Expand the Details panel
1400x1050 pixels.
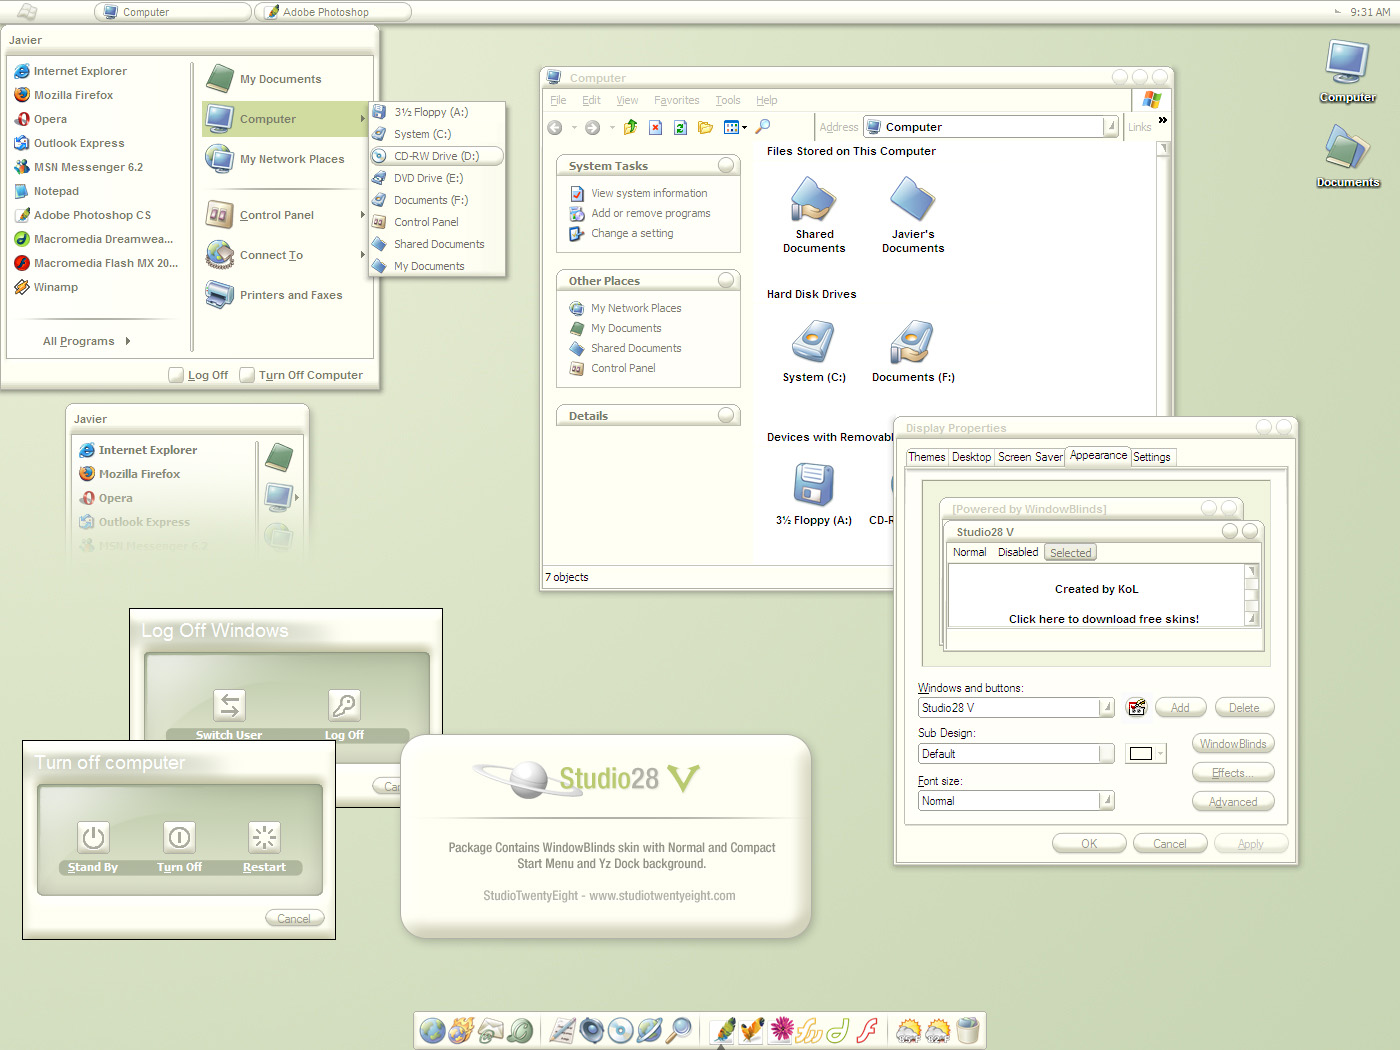[x=726, y=415]
